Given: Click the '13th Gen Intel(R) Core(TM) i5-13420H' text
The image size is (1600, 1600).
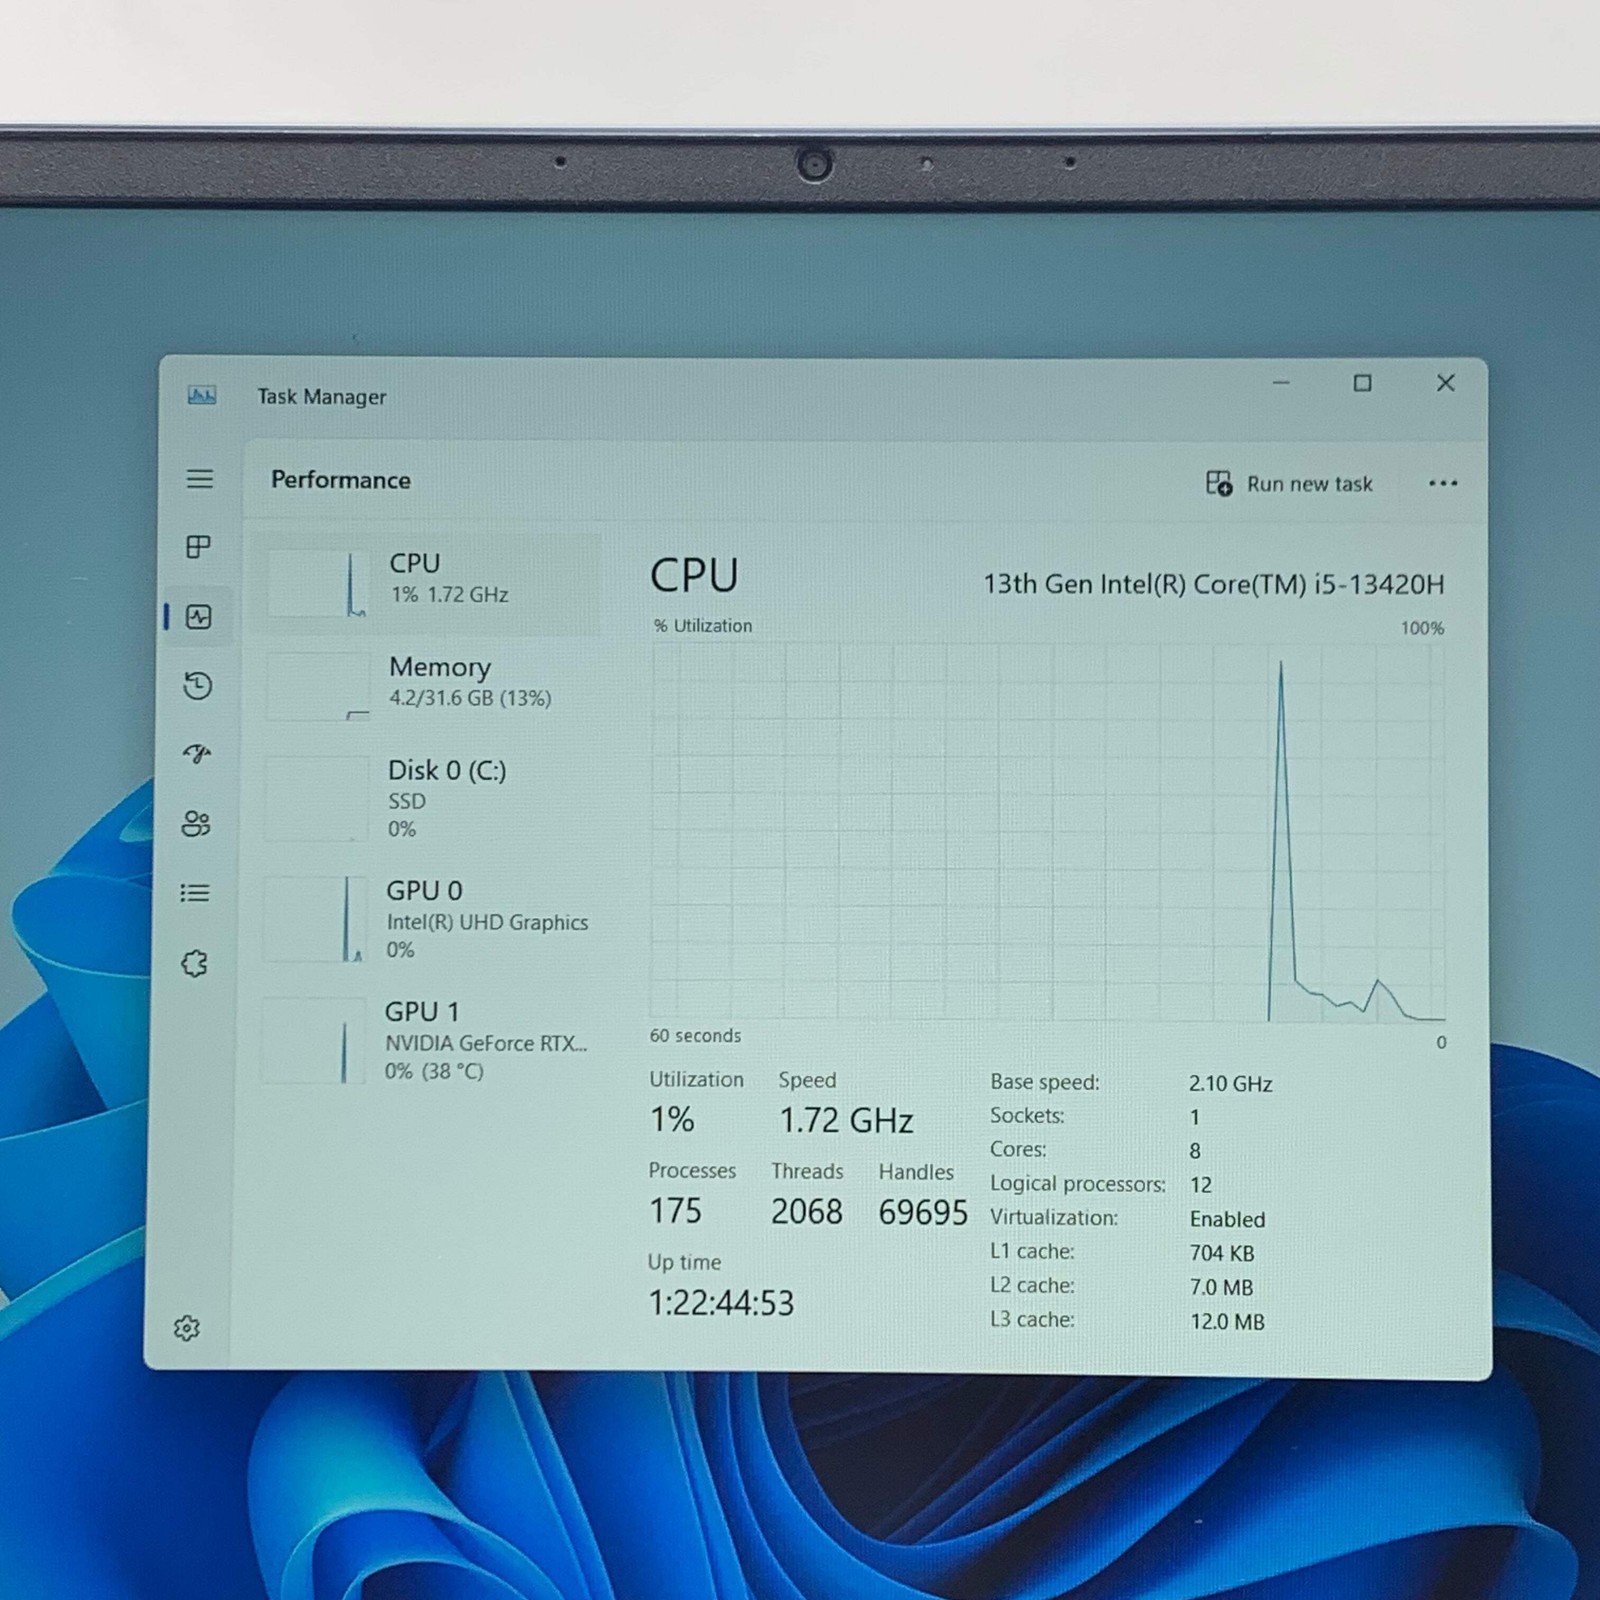Looking at the screenshot, I should coord(1214,584).
